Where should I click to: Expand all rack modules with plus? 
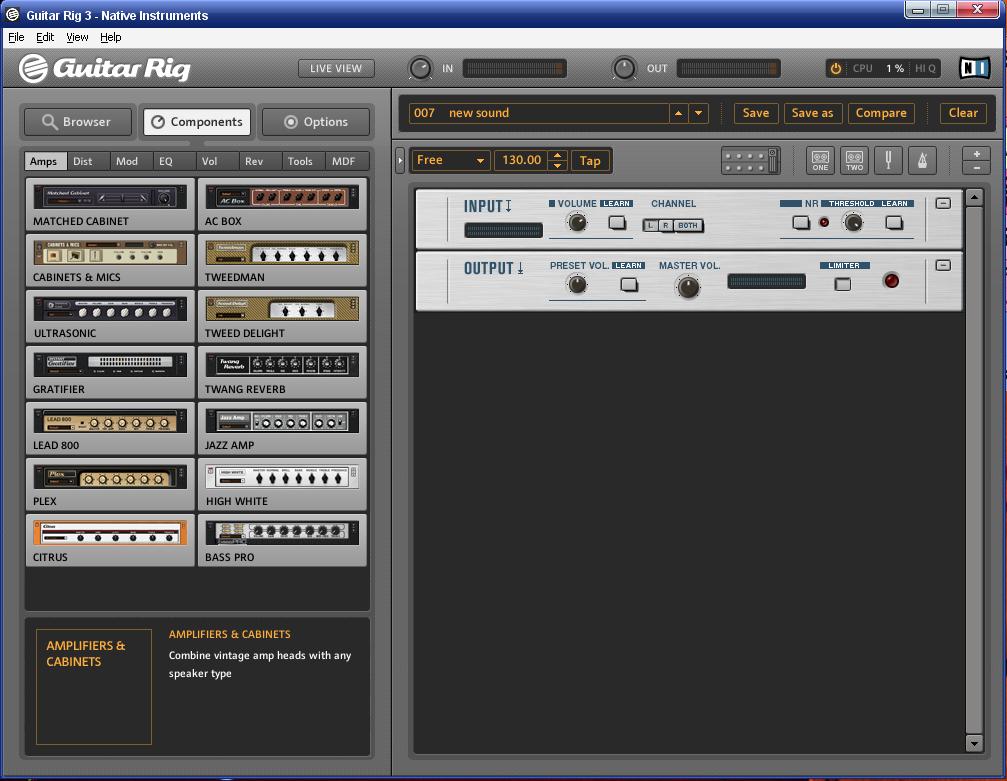pos(976,154)
